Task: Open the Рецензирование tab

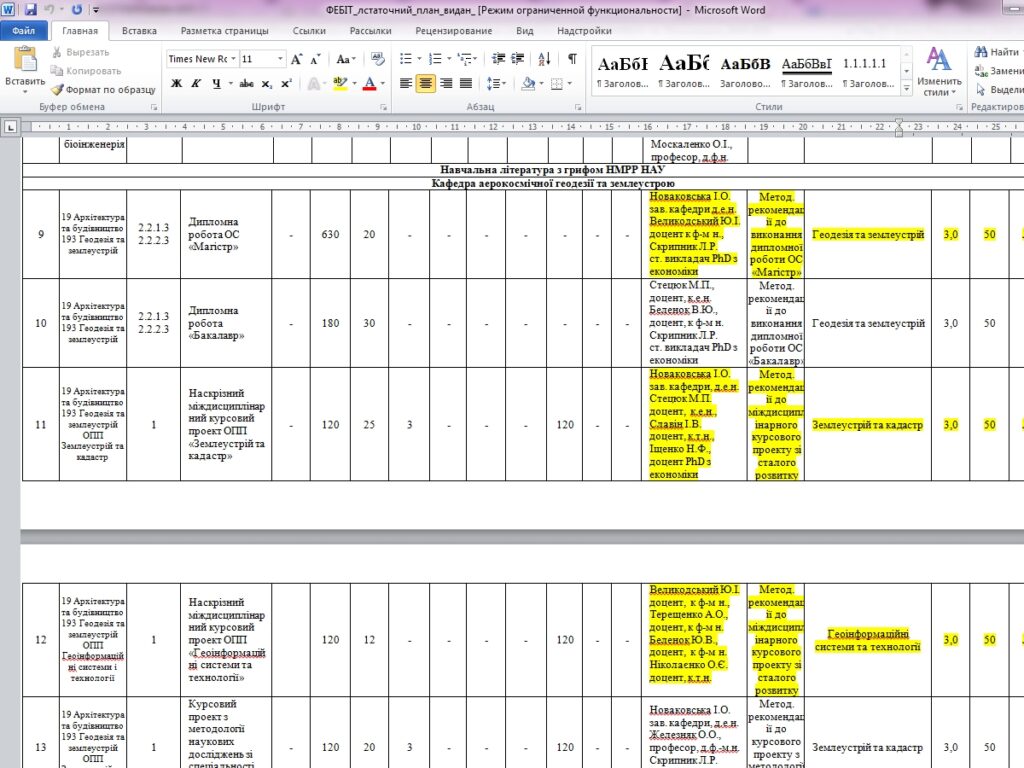Action: (x=453, y=31)
